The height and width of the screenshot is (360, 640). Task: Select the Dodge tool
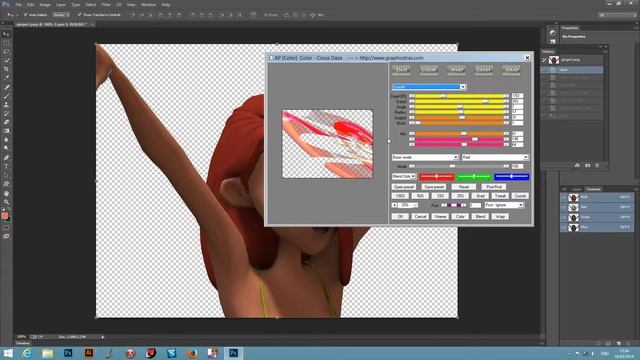6,149
